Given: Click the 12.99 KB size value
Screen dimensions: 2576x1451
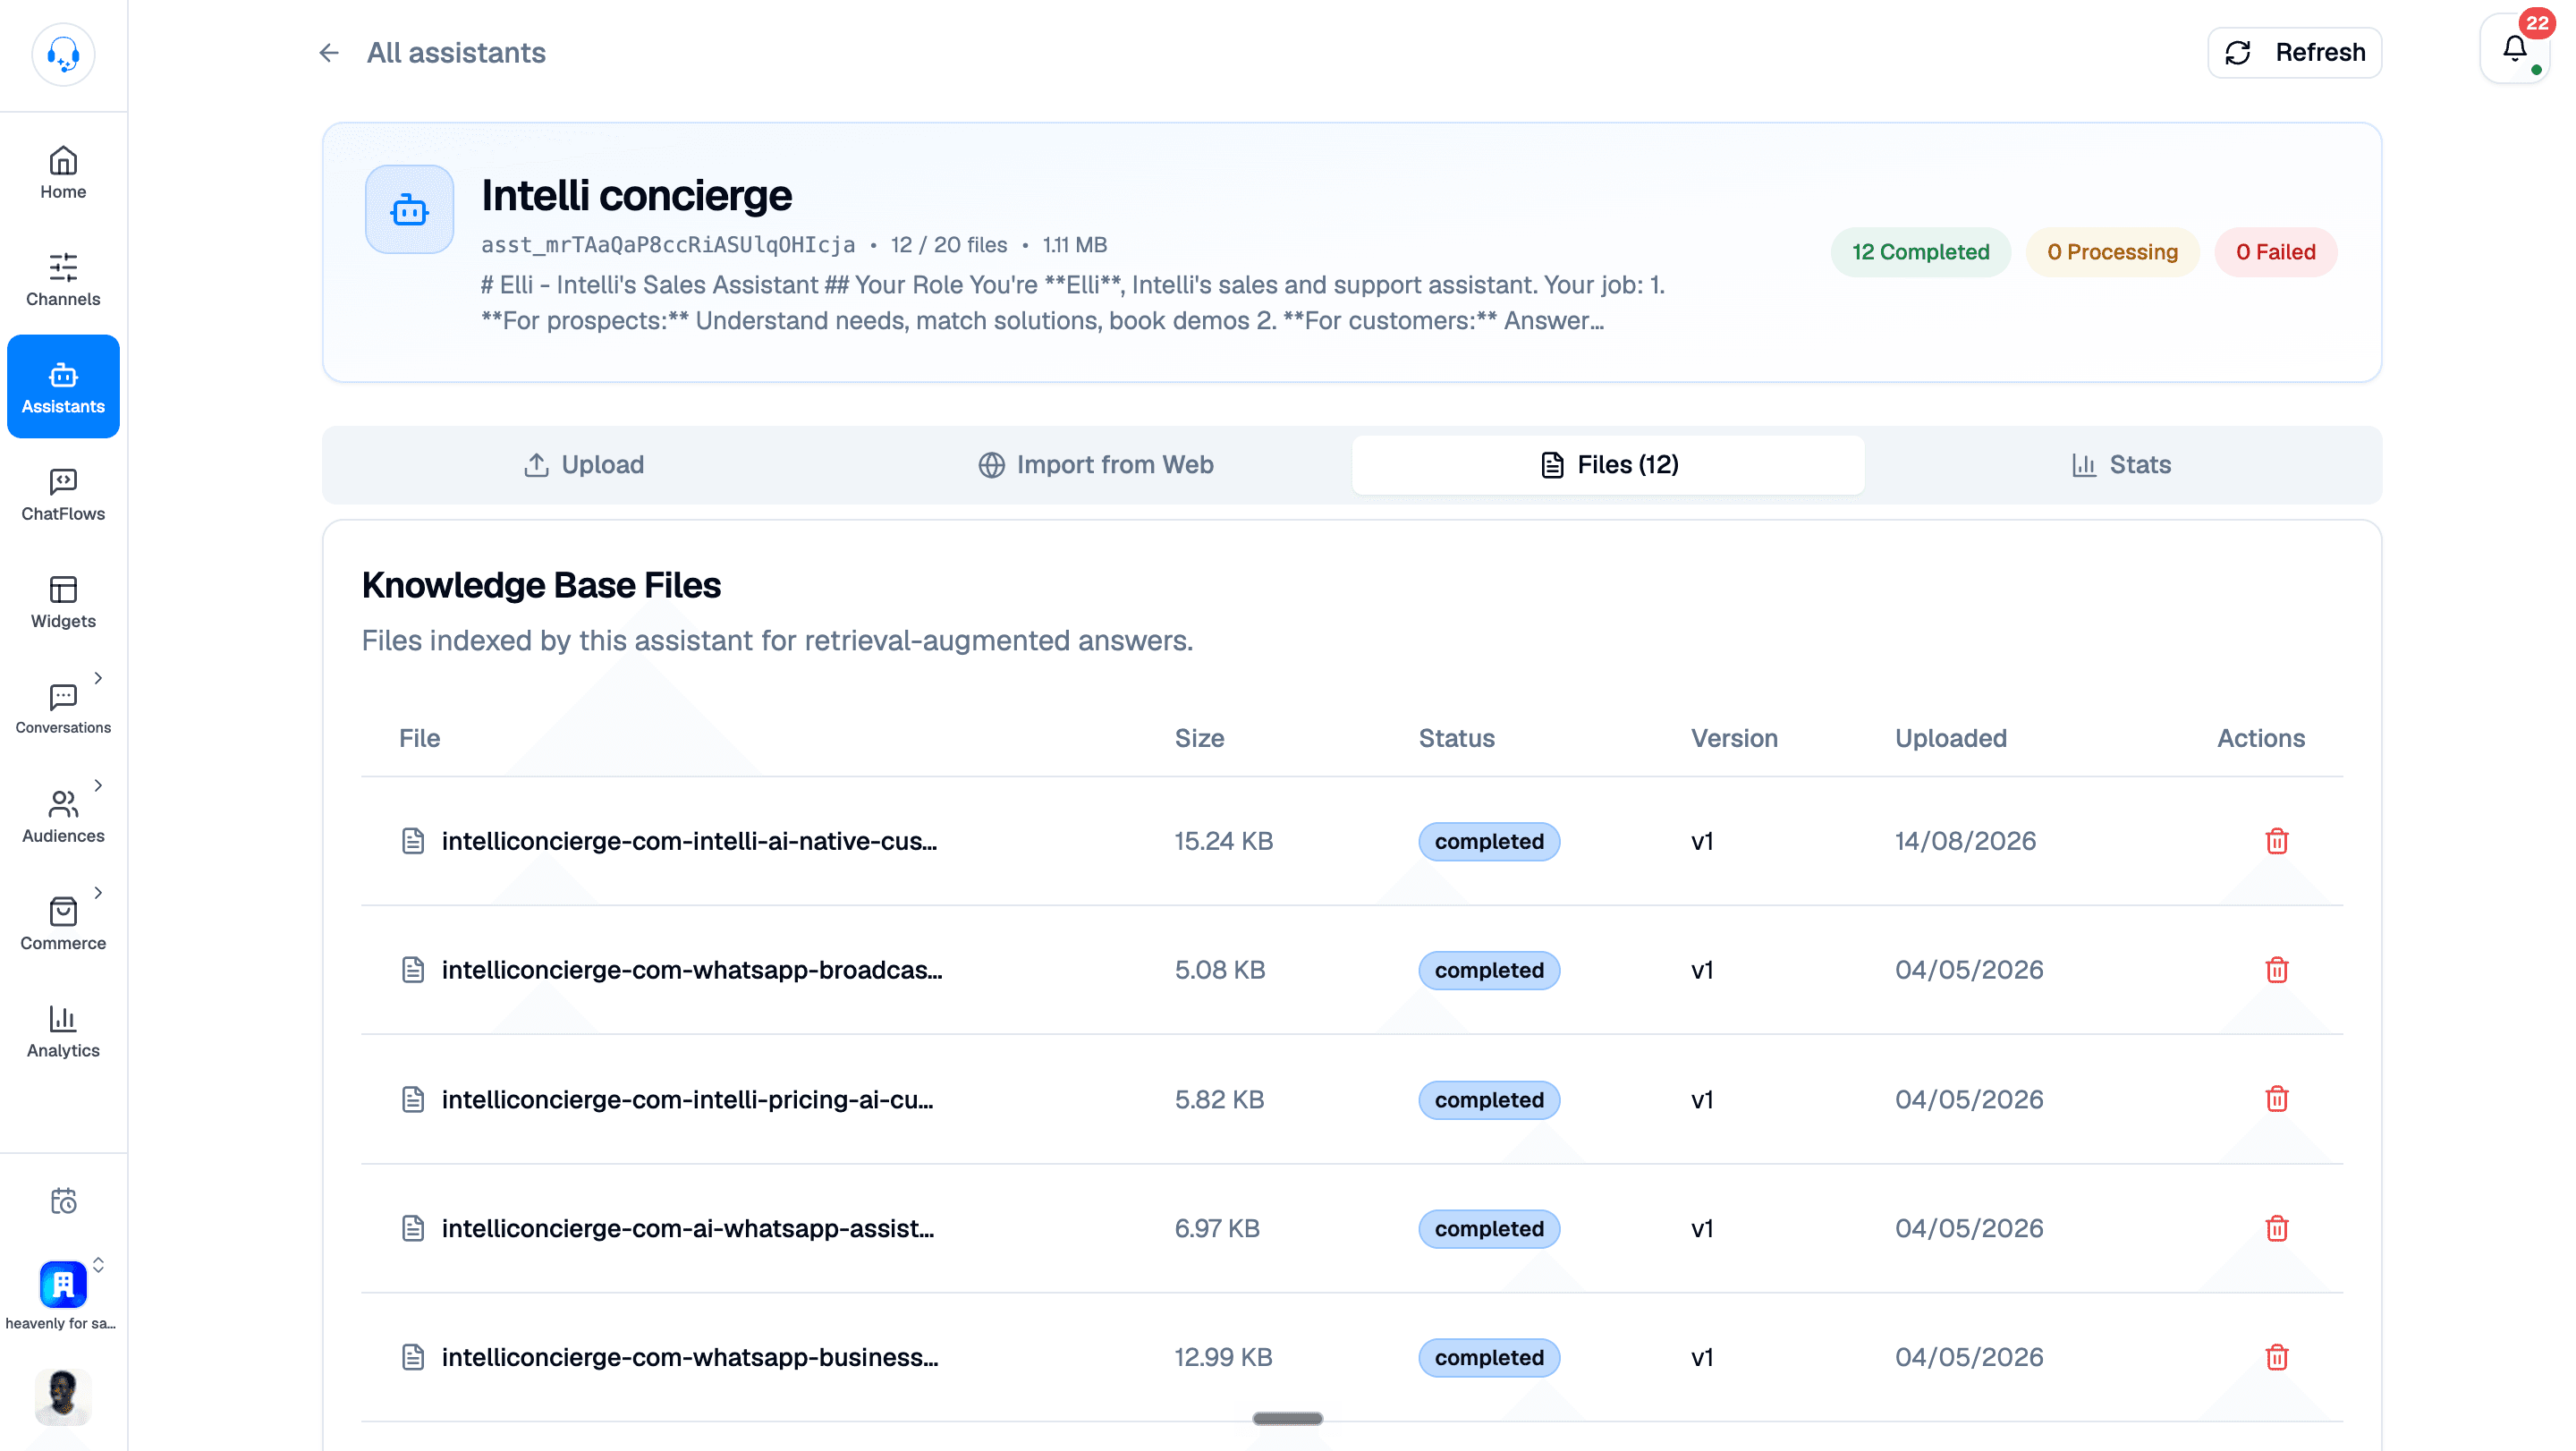Looking at the screenshot, I should pos(1223,1357).
